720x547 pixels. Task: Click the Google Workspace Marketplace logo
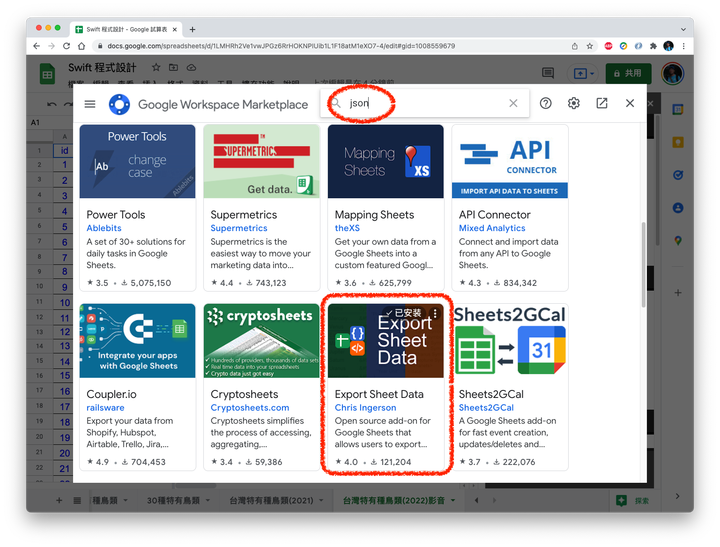pos(119,104)
